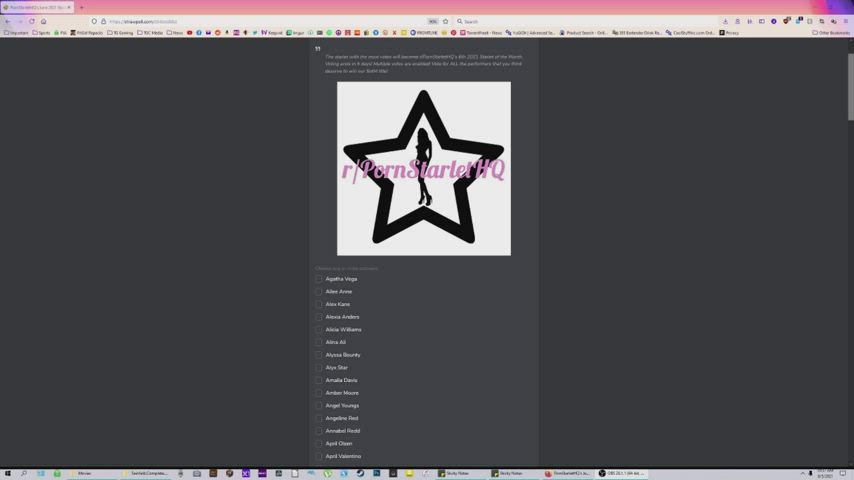Check the Alyssa Bounty option
Screen dimensions: 854x480
click(319, 355)
